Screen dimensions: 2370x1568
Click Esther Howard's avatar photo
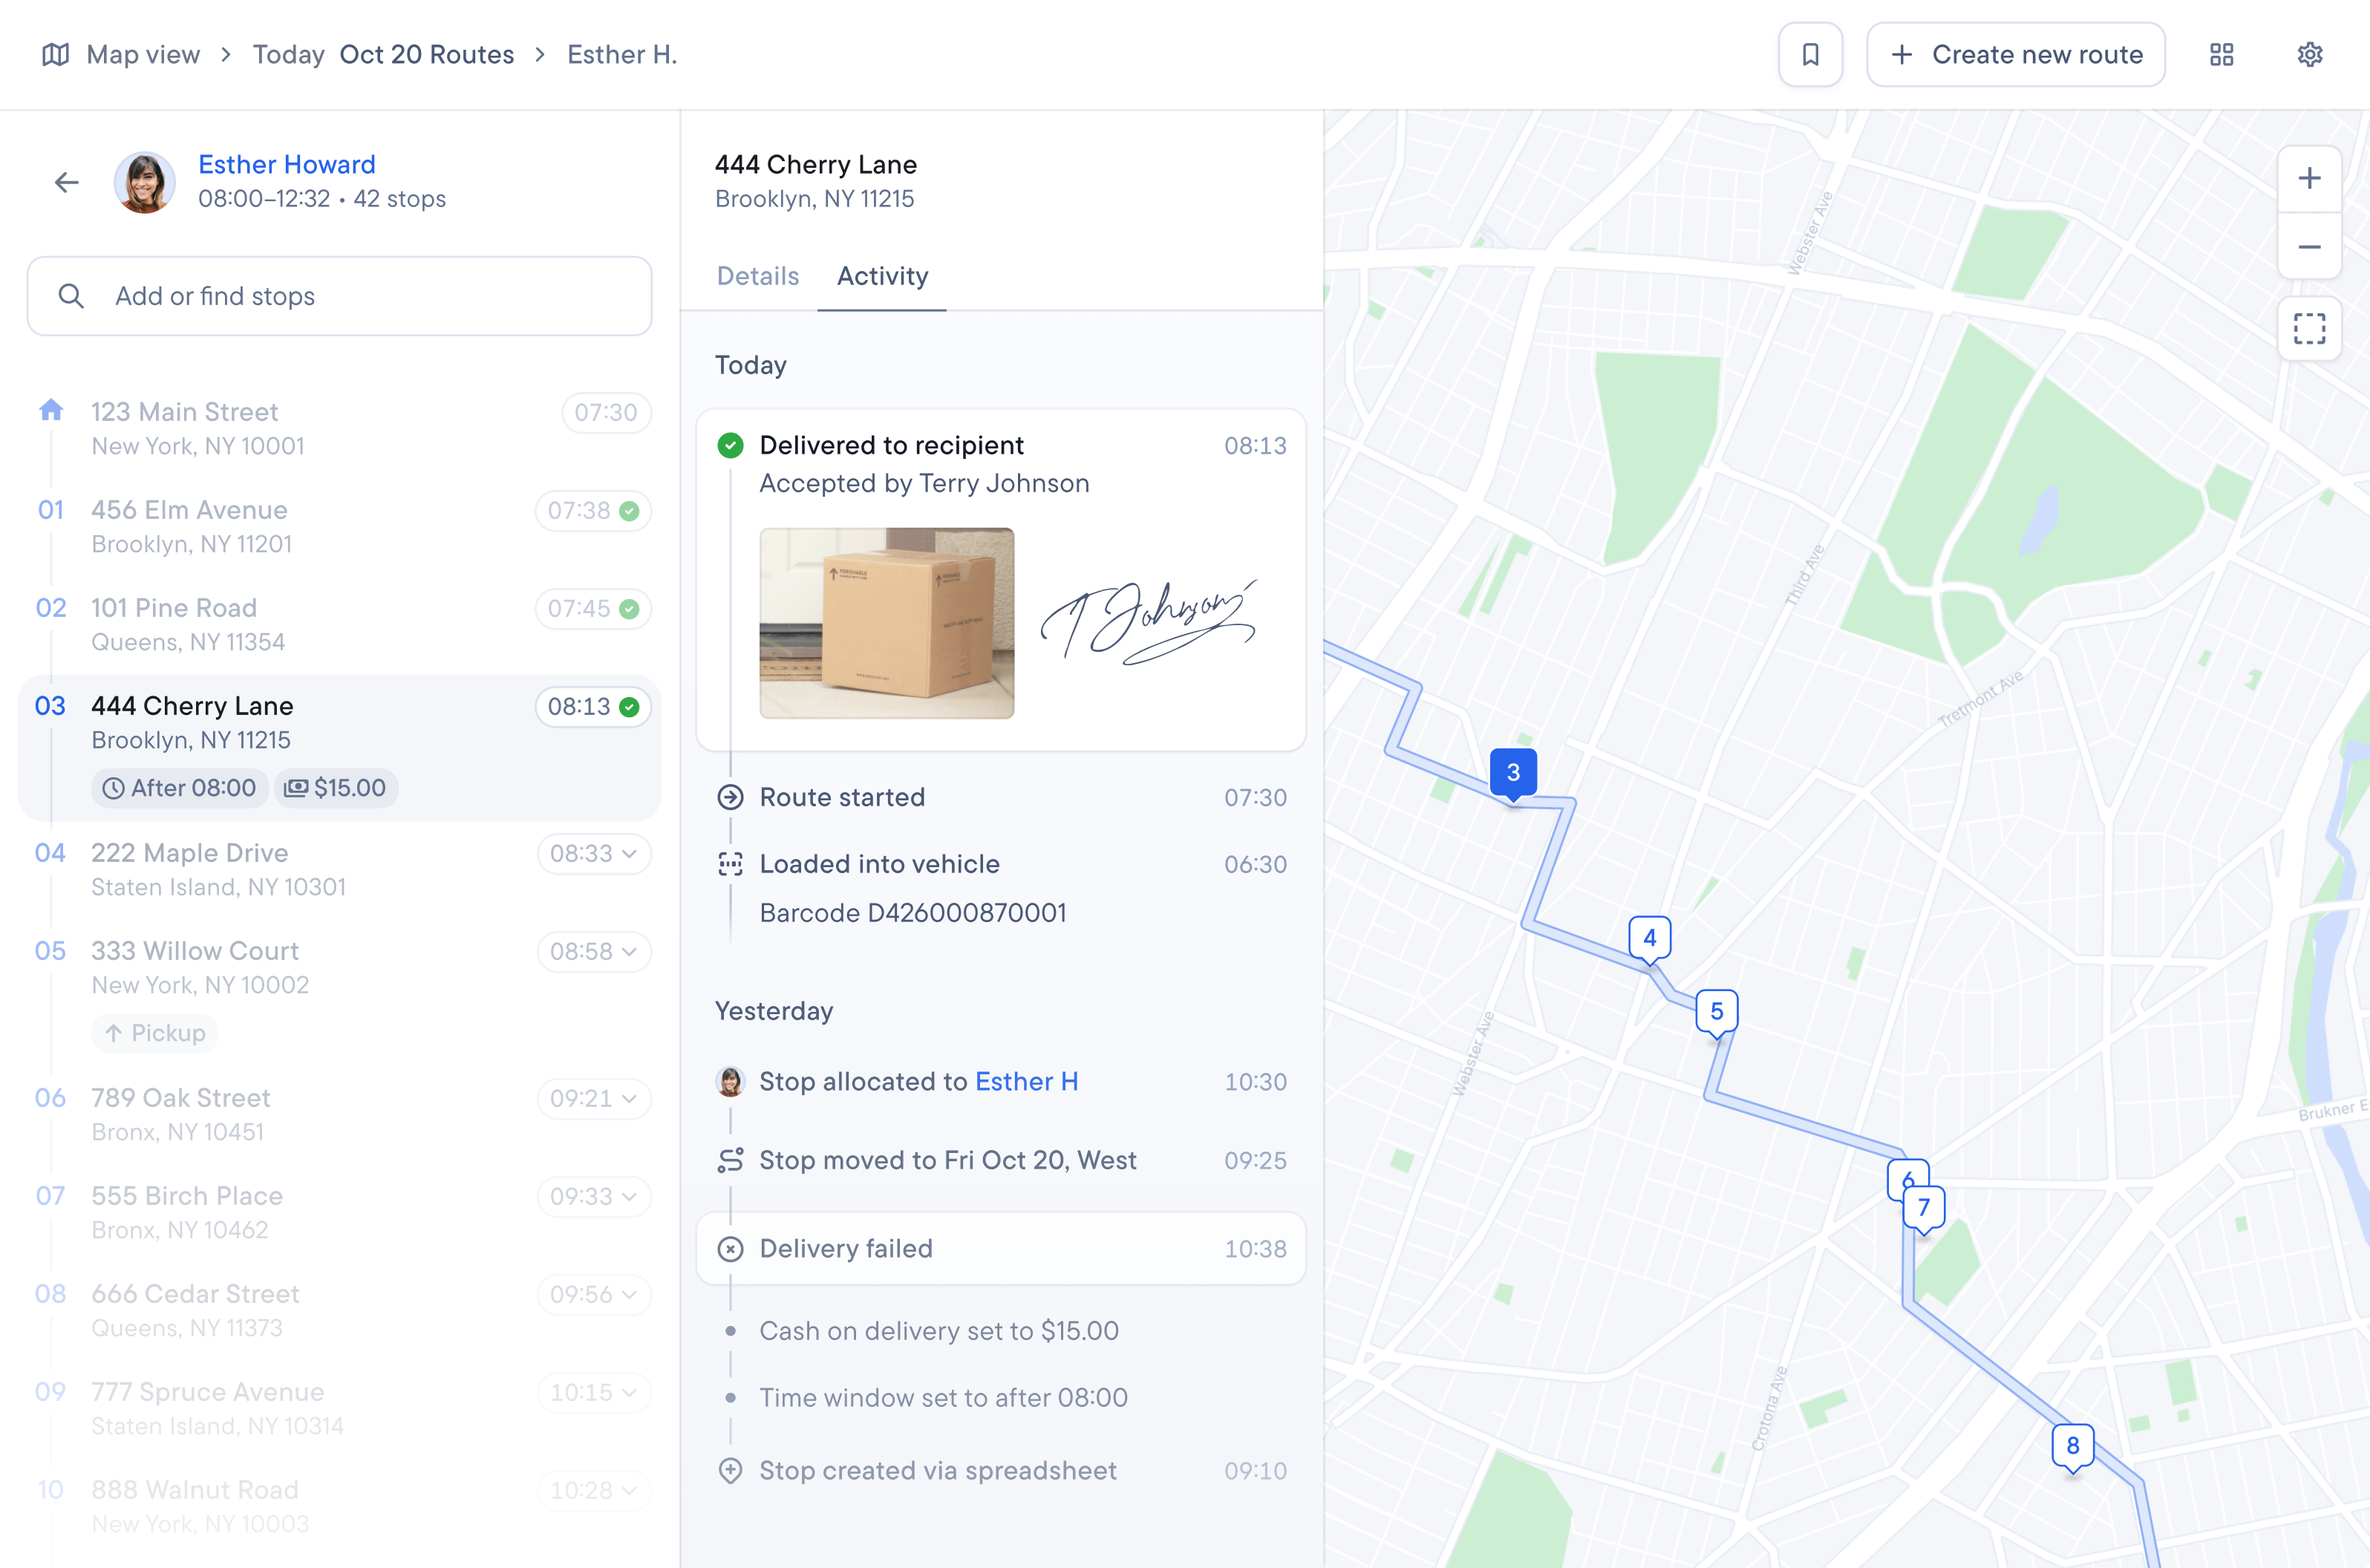(x=145, y=182)
